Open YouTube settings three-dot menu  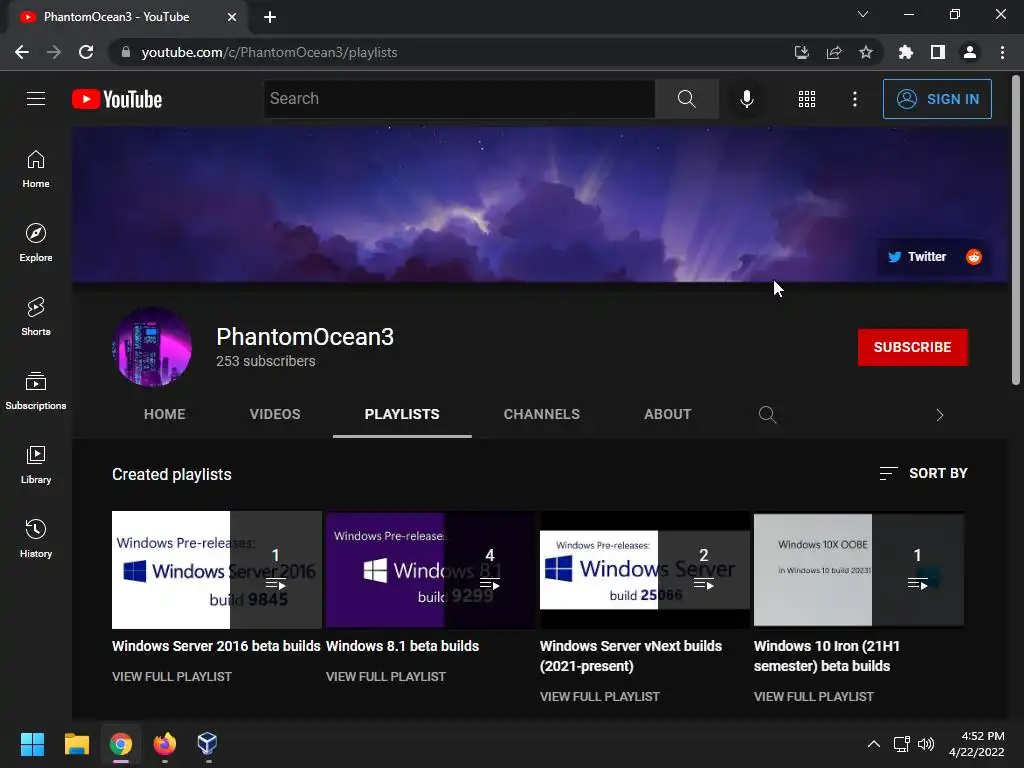pyautogui.click(x=855, y=99)
